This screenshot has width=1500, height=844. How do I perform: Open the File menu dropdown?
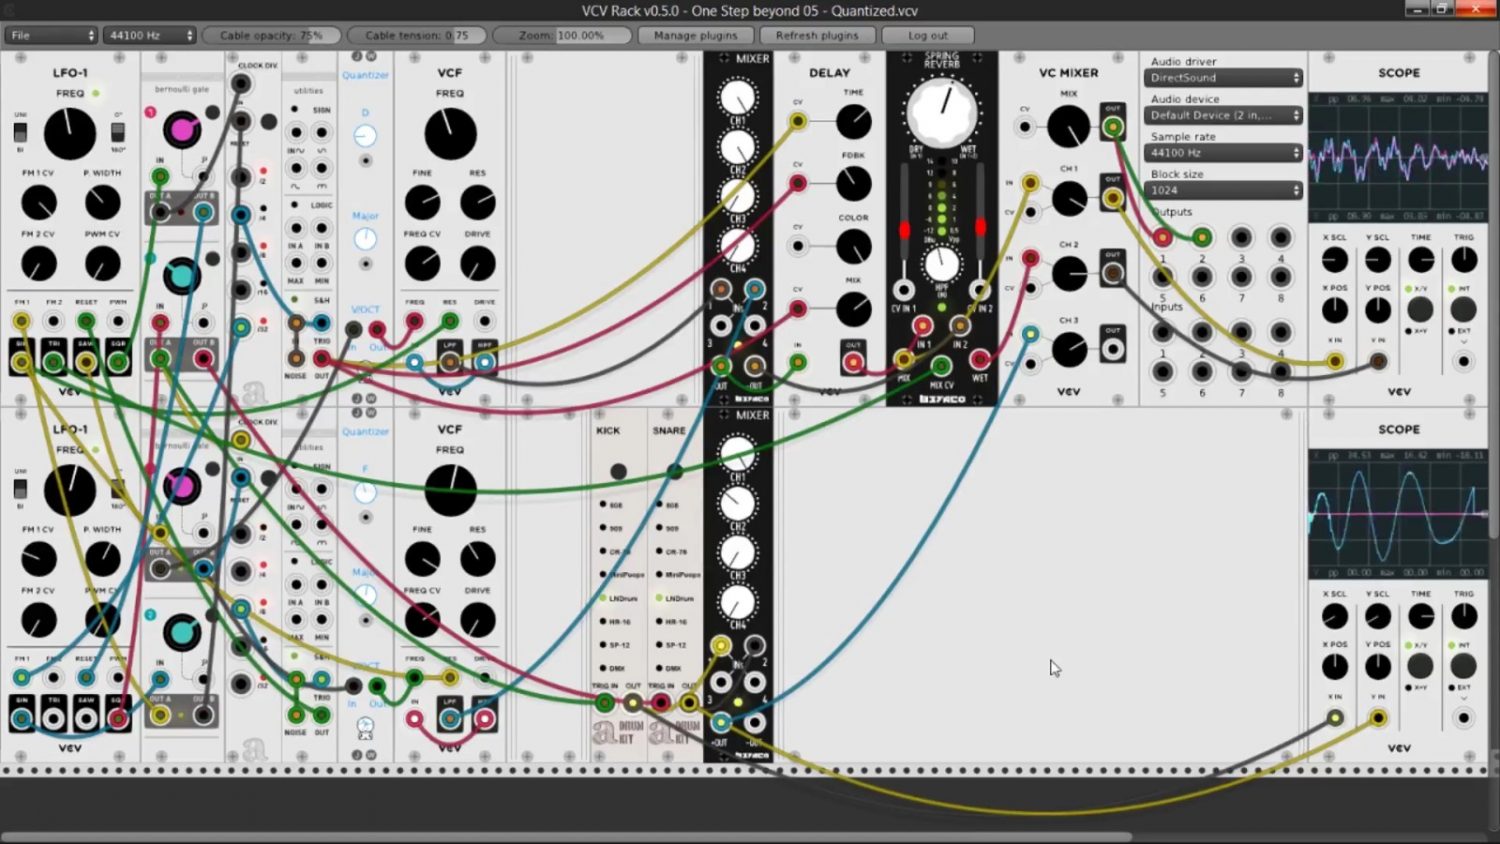[51, 35]
